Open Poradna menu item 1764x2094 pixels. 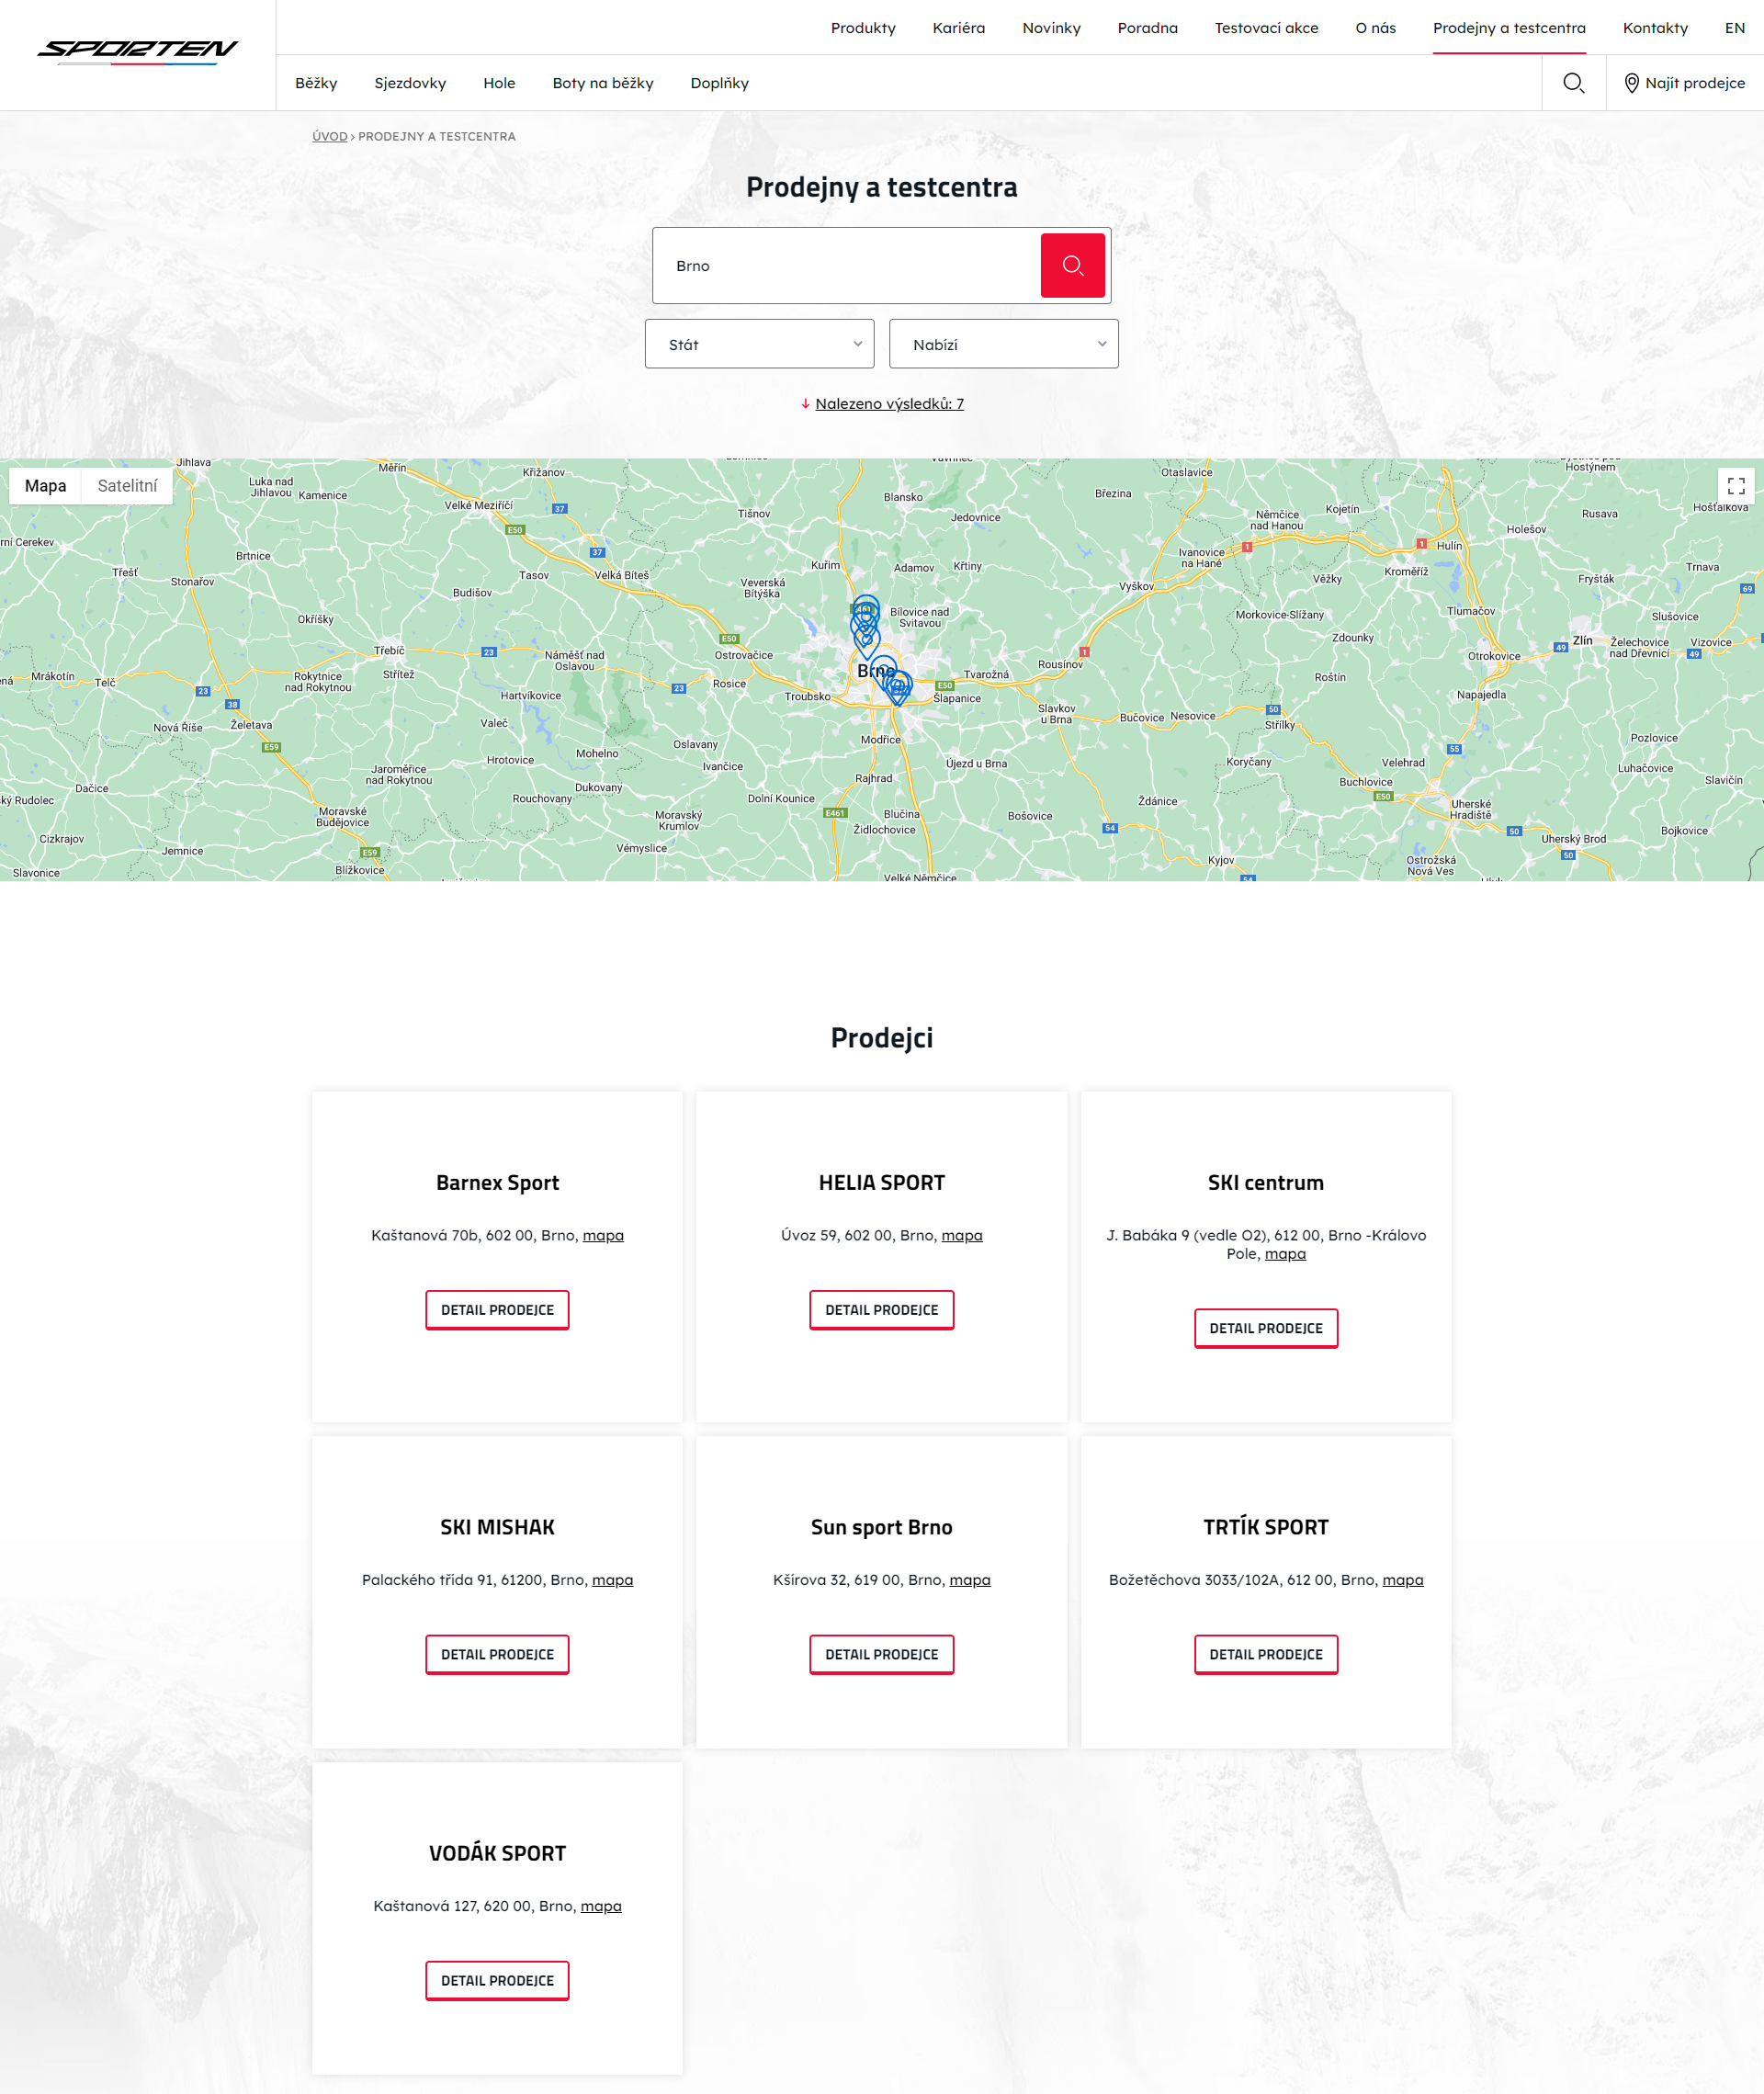1147,28
